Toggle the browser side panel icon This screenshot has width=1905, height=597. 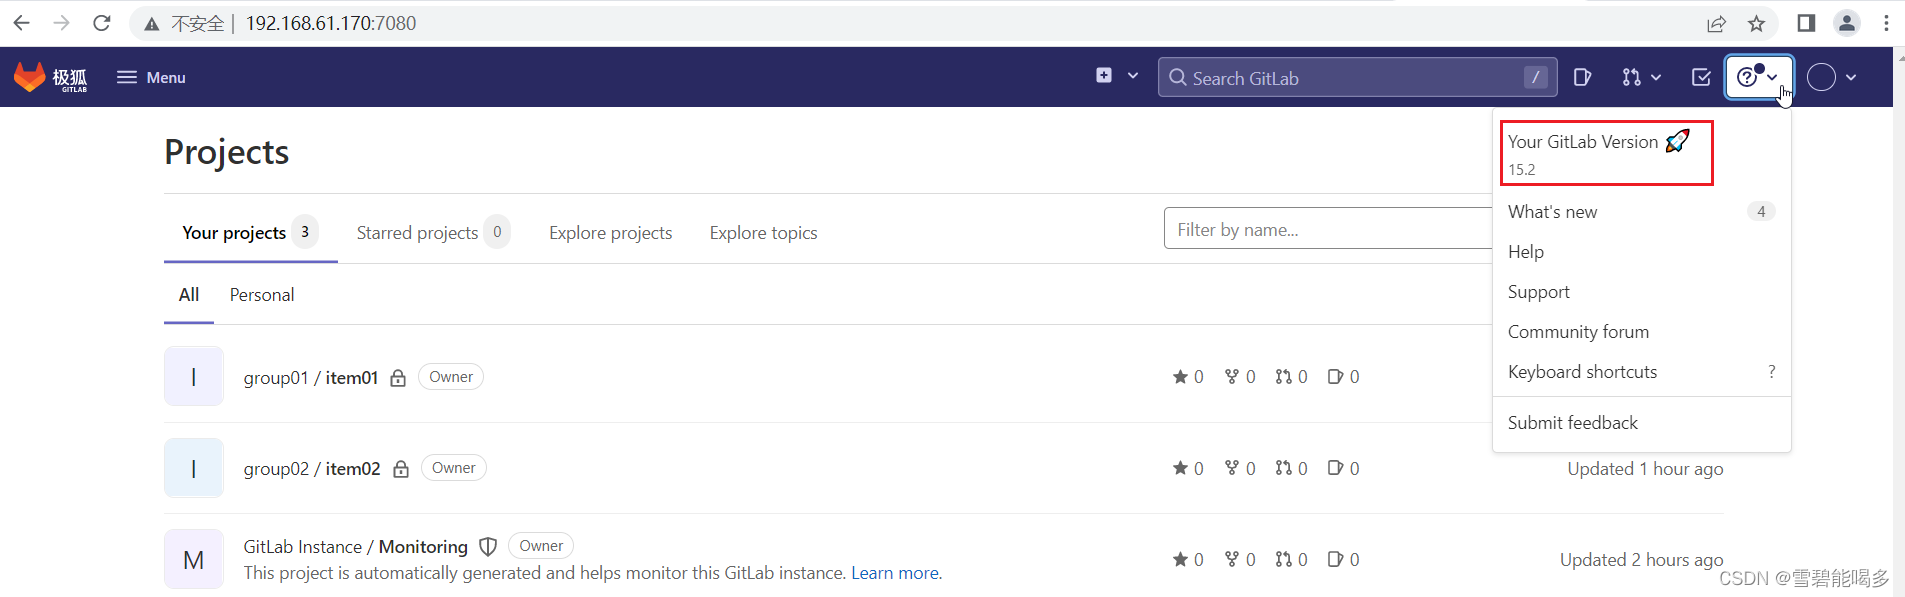point(1806,23)
